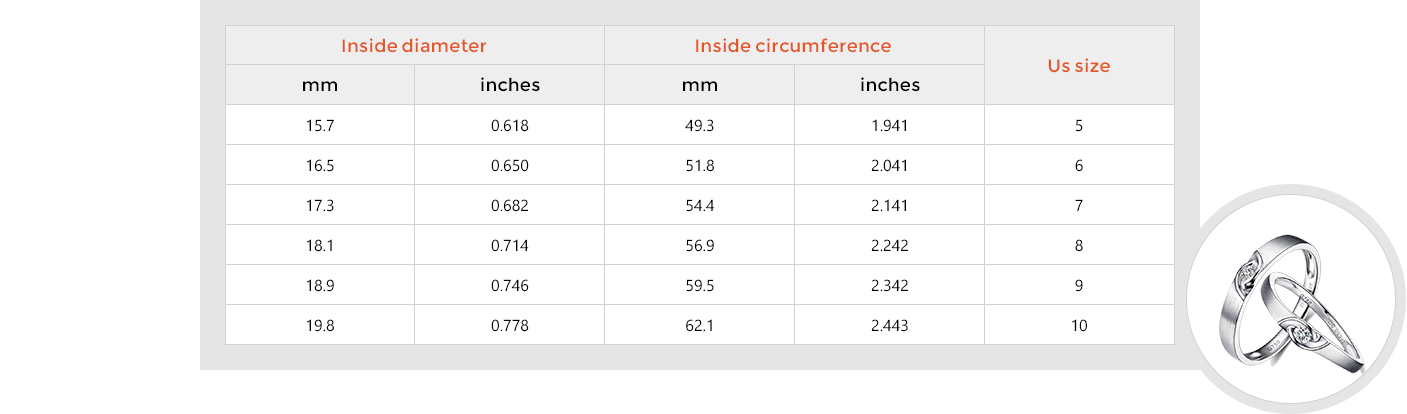1407x414 pixels.
Task: Click the couple rings product thumbnail
Action: (1289, 299)
